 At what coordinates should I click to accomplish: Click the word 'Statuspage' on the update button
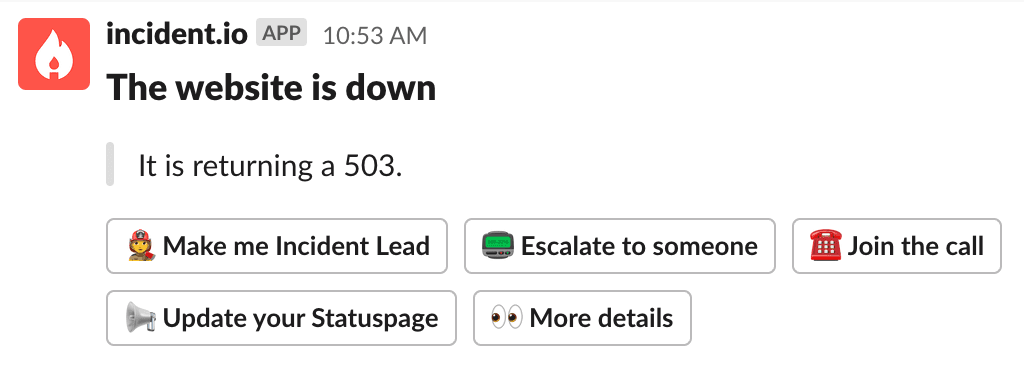pos(375,319)
